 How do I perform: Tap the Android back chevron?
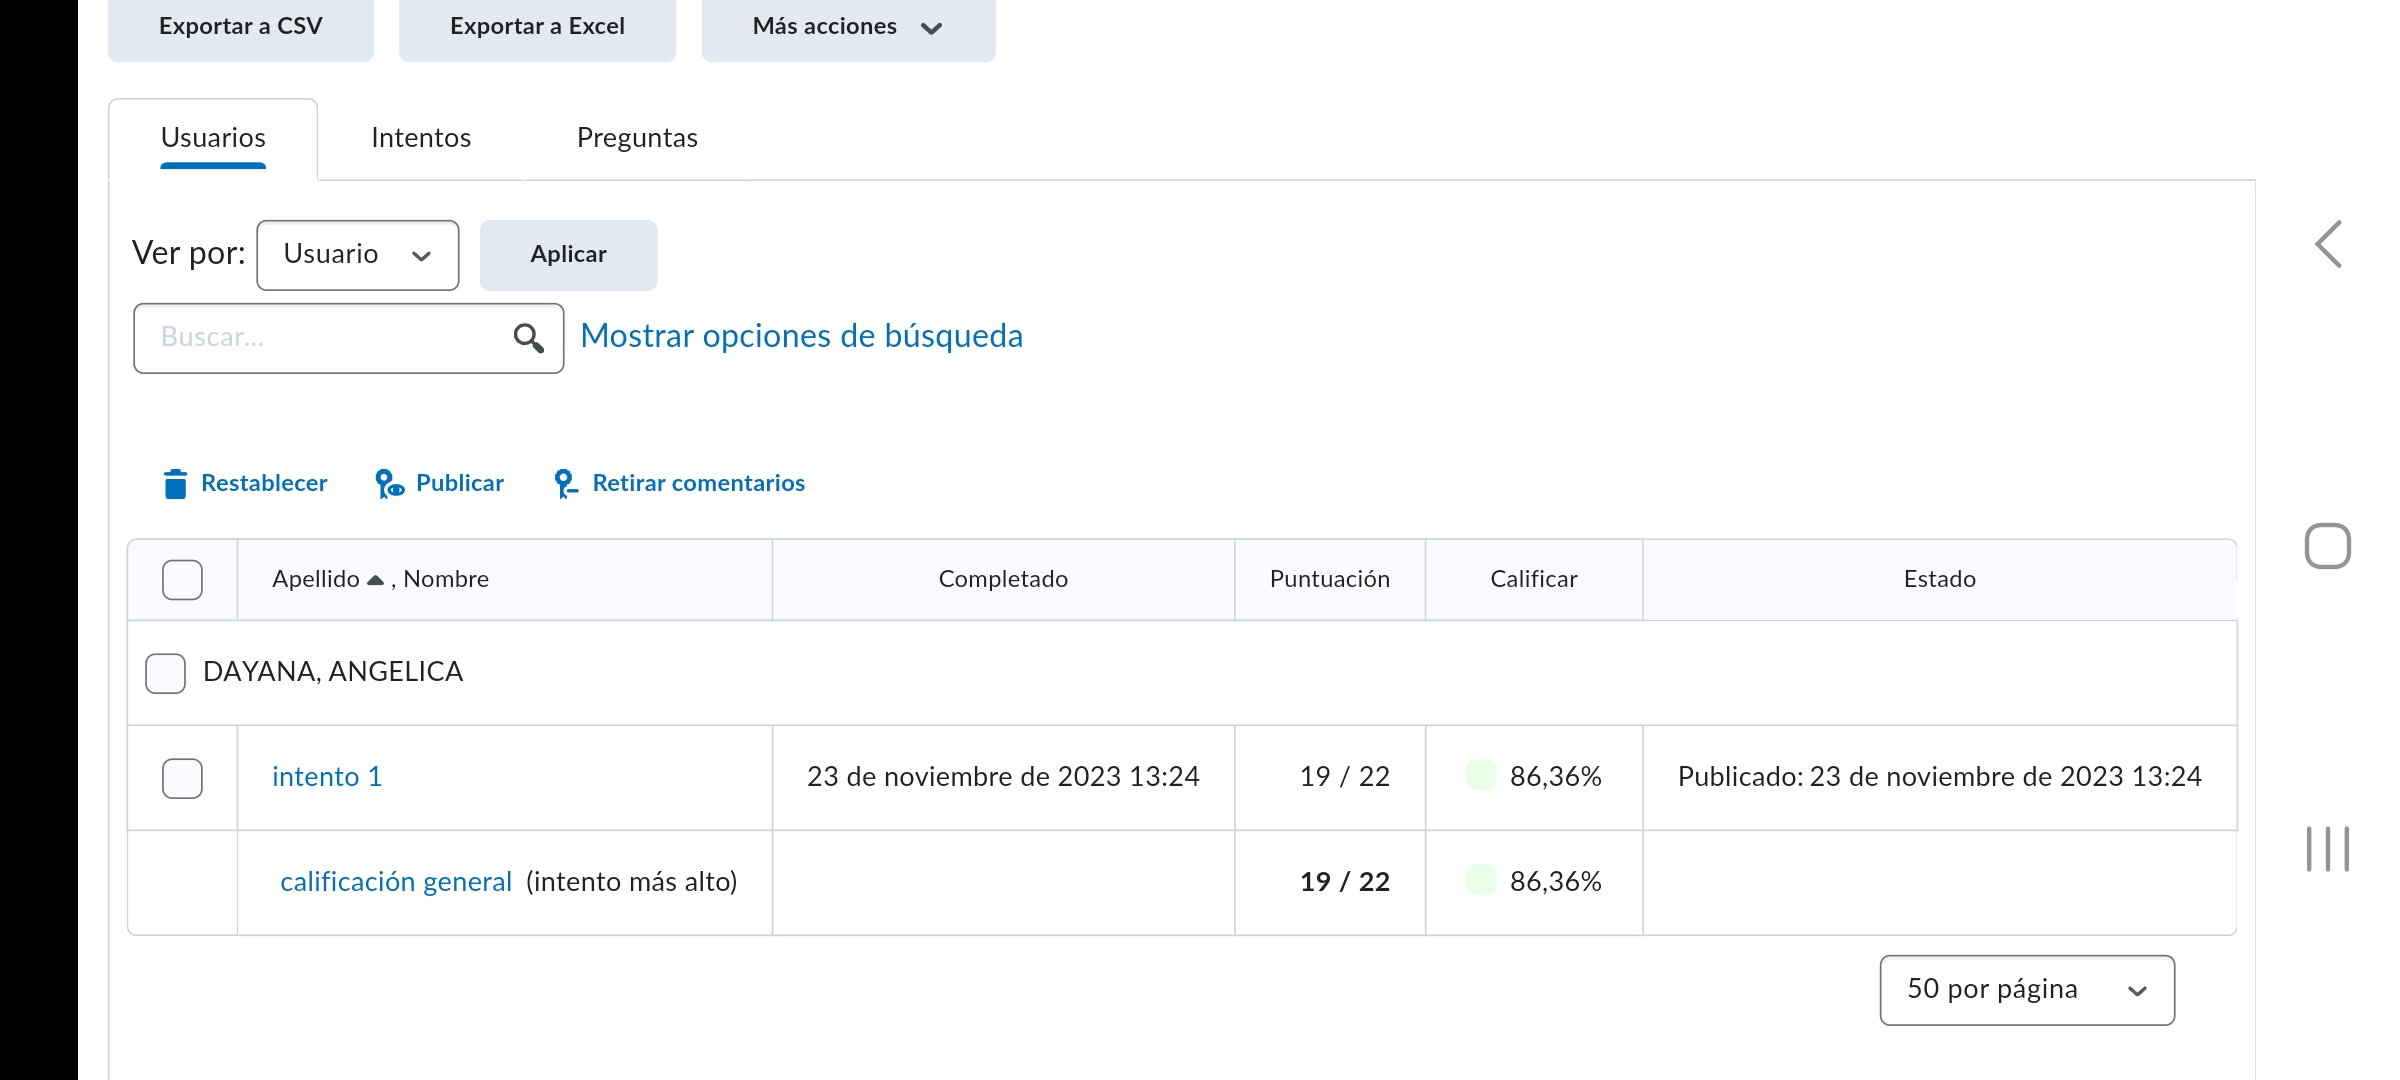point(2328,244)
